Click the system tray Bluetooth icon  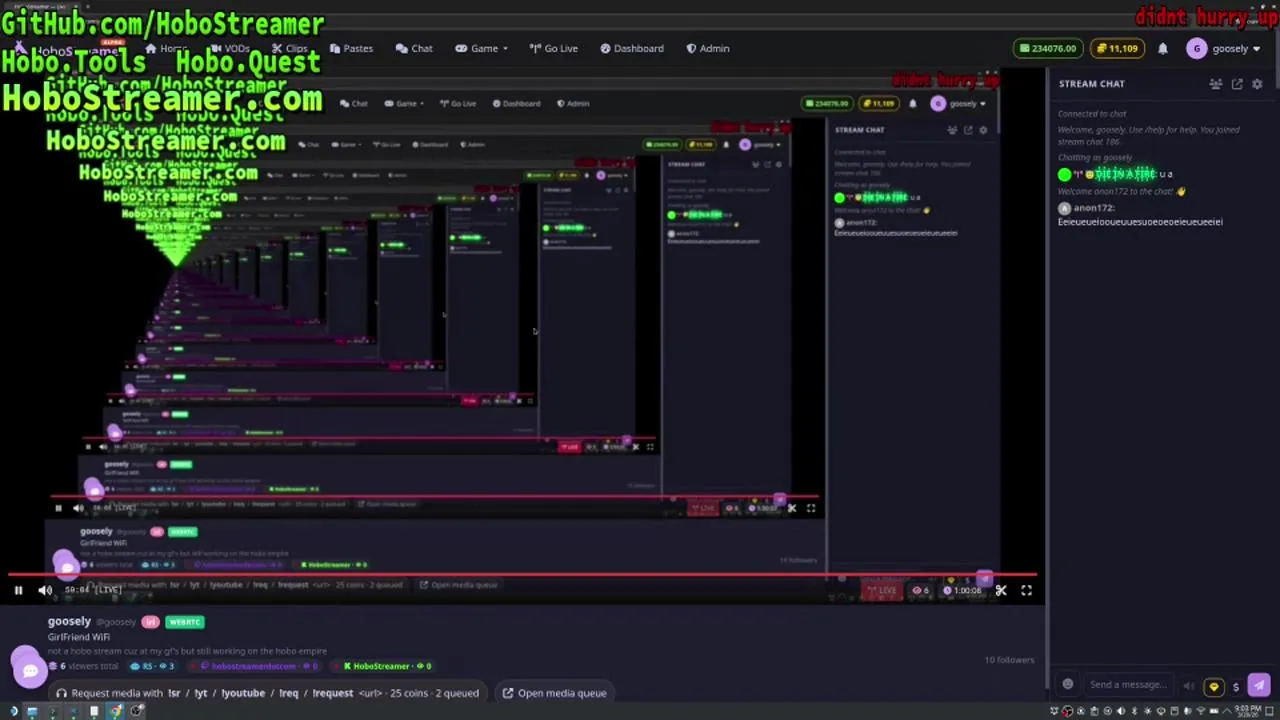click(x=1135, y=711)
